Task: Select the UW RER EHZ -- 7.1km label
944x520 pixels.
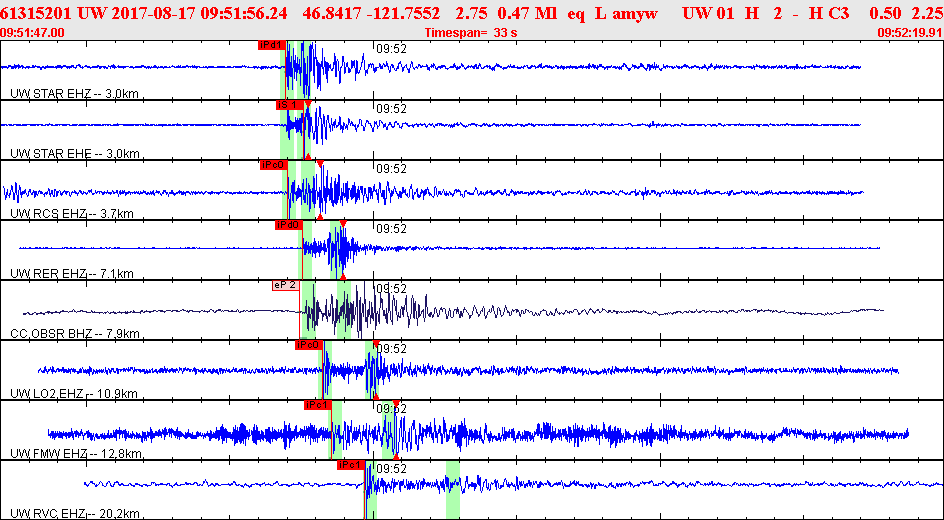Action: pos(72,274)
